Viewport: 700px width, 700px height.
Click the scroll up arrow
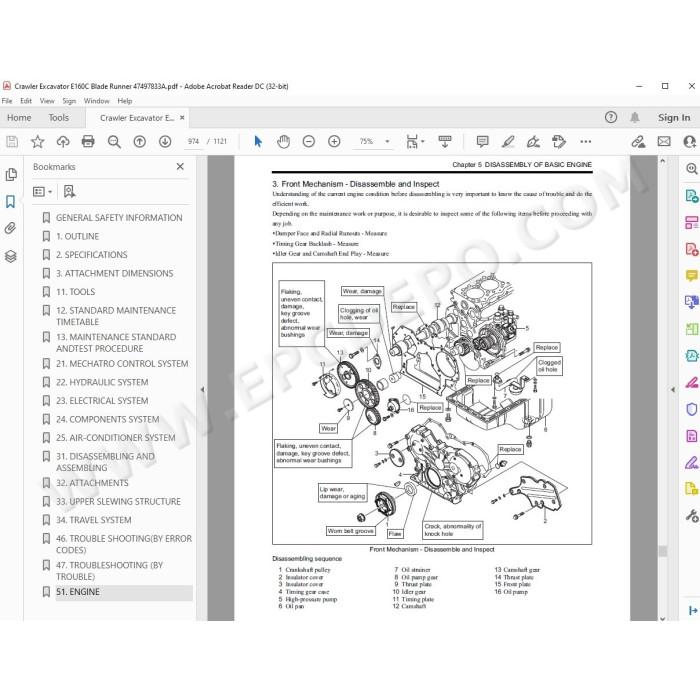662,160
